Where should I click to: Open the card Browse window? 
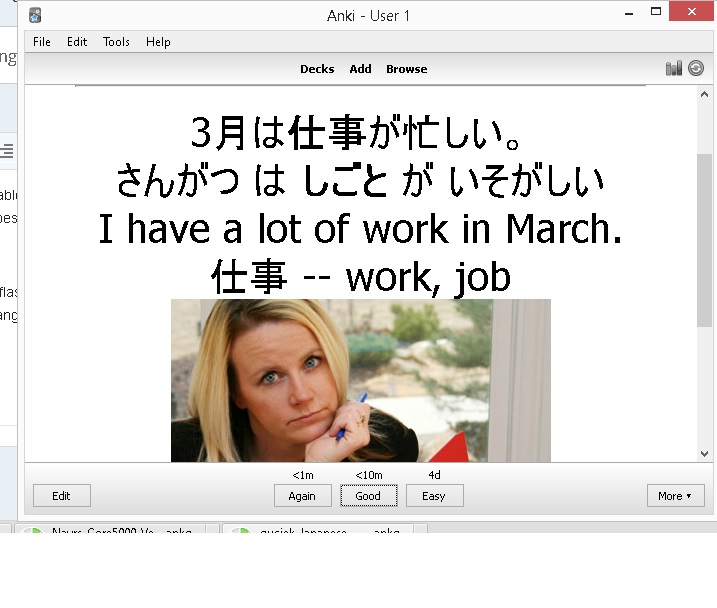pos(406,69)
